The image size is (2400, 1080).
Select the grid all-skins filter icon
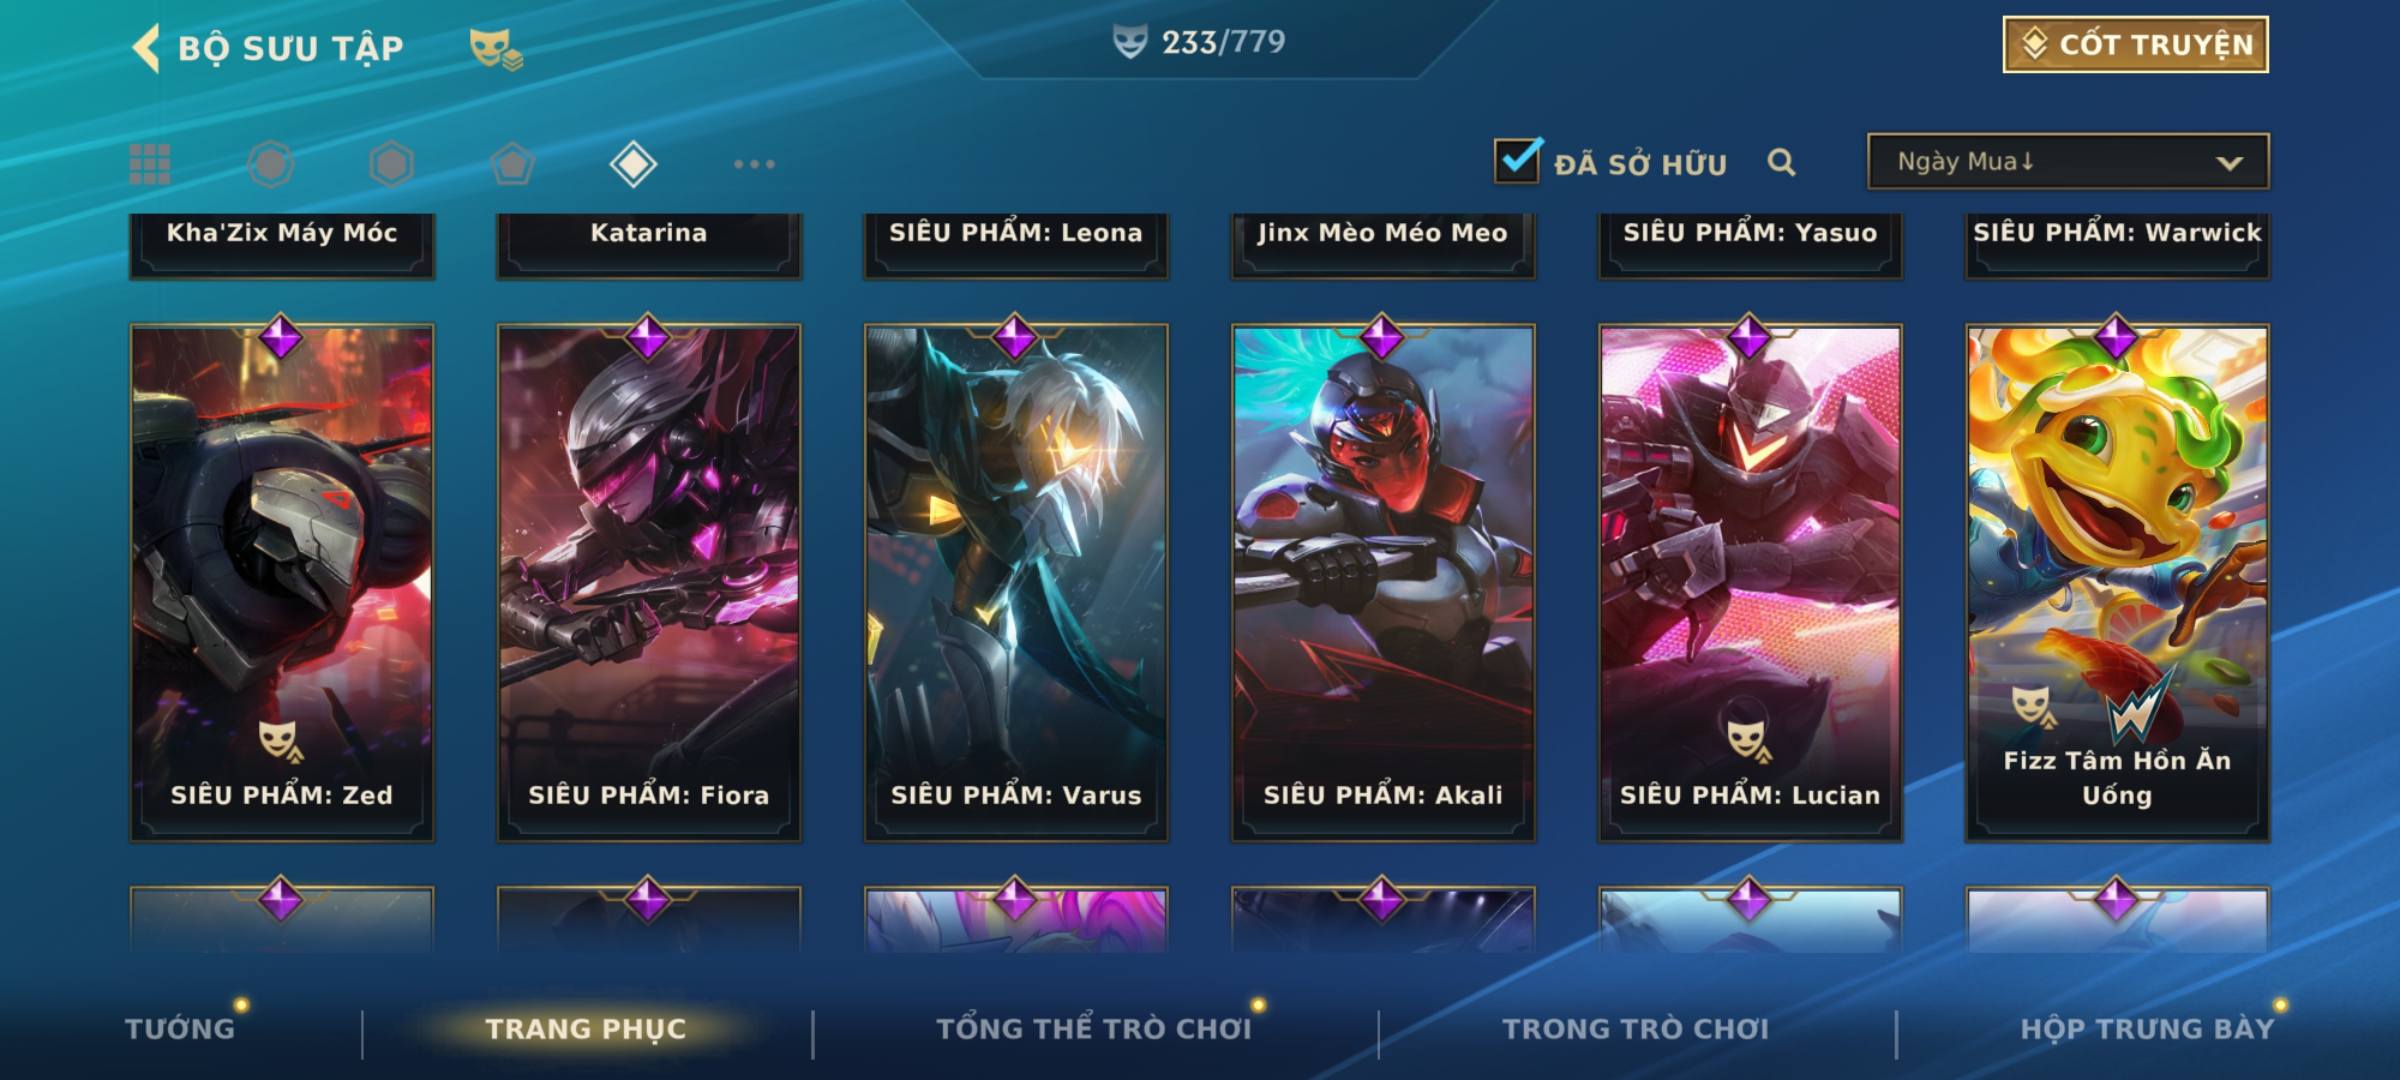click(150, 164)
